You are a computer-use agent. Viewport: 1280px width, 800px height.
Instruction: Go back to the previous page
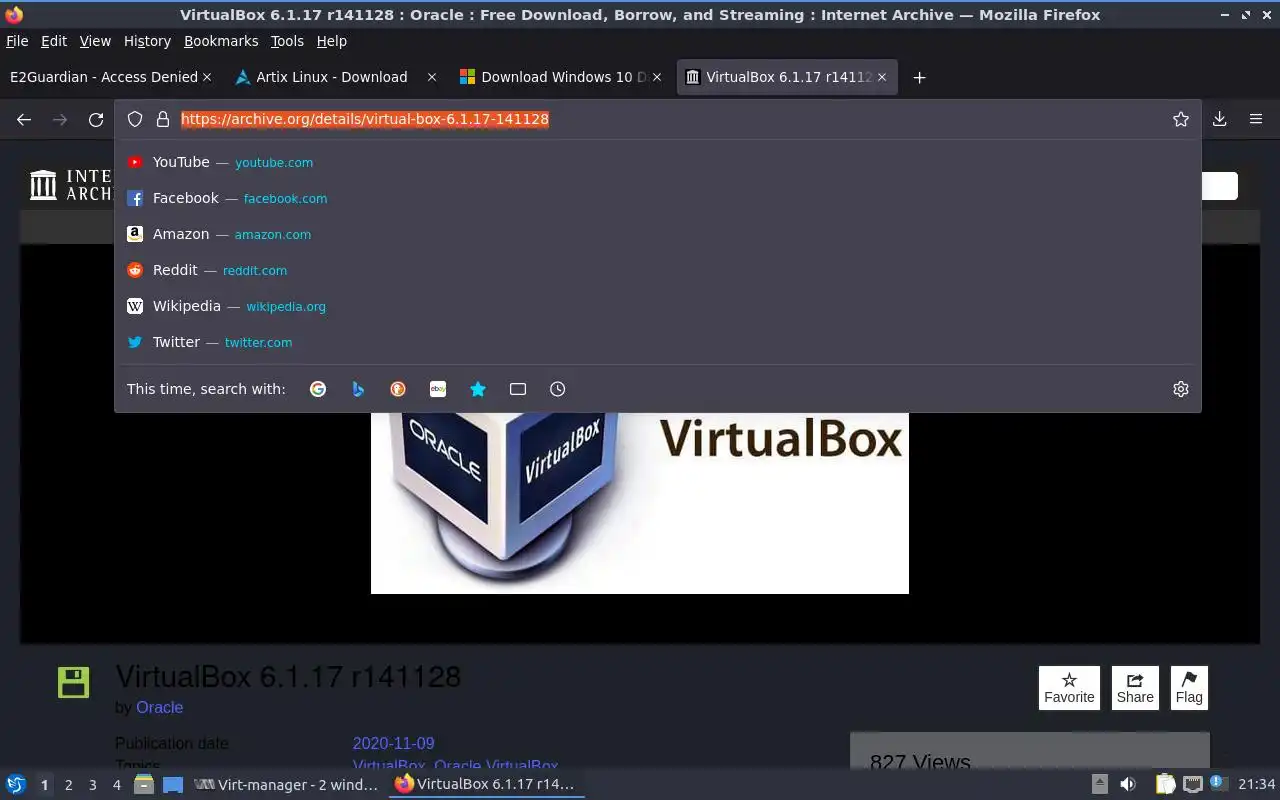(x=24, y=119)
